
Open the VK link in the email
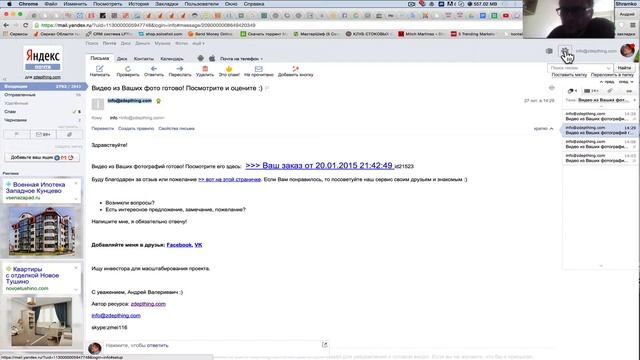[x=198, y=245]
